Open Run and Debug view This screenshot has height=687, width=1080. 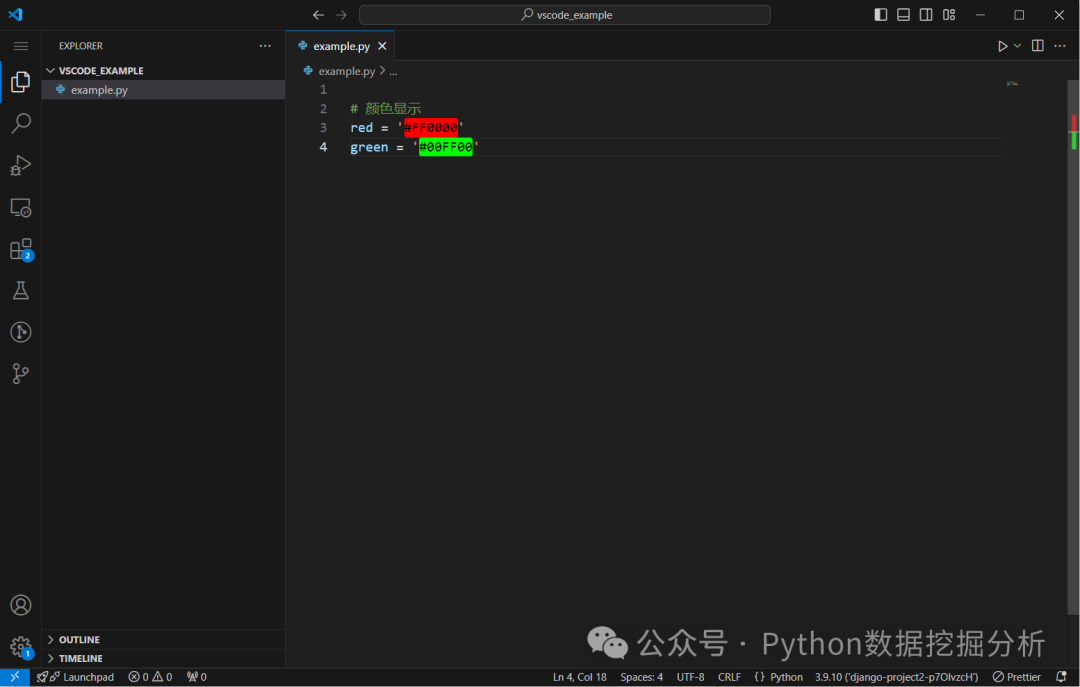pos(21,165)
